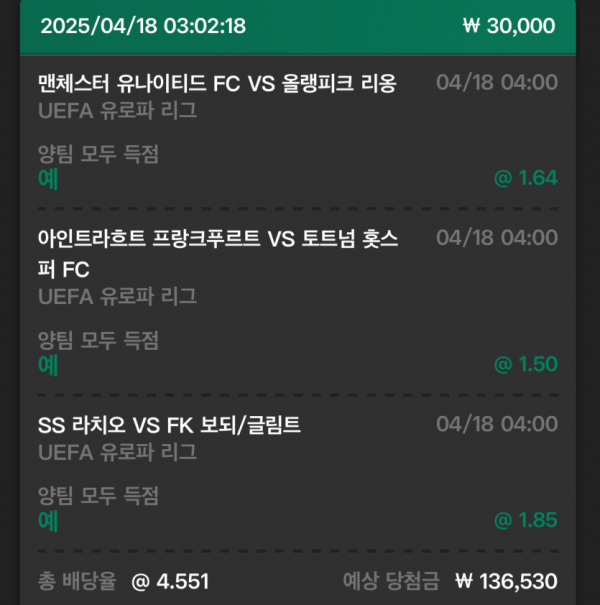Open the Manchester United vs Lyon match
The height and width of the screenshot is (605, 600).
click(x=217, y=83)
